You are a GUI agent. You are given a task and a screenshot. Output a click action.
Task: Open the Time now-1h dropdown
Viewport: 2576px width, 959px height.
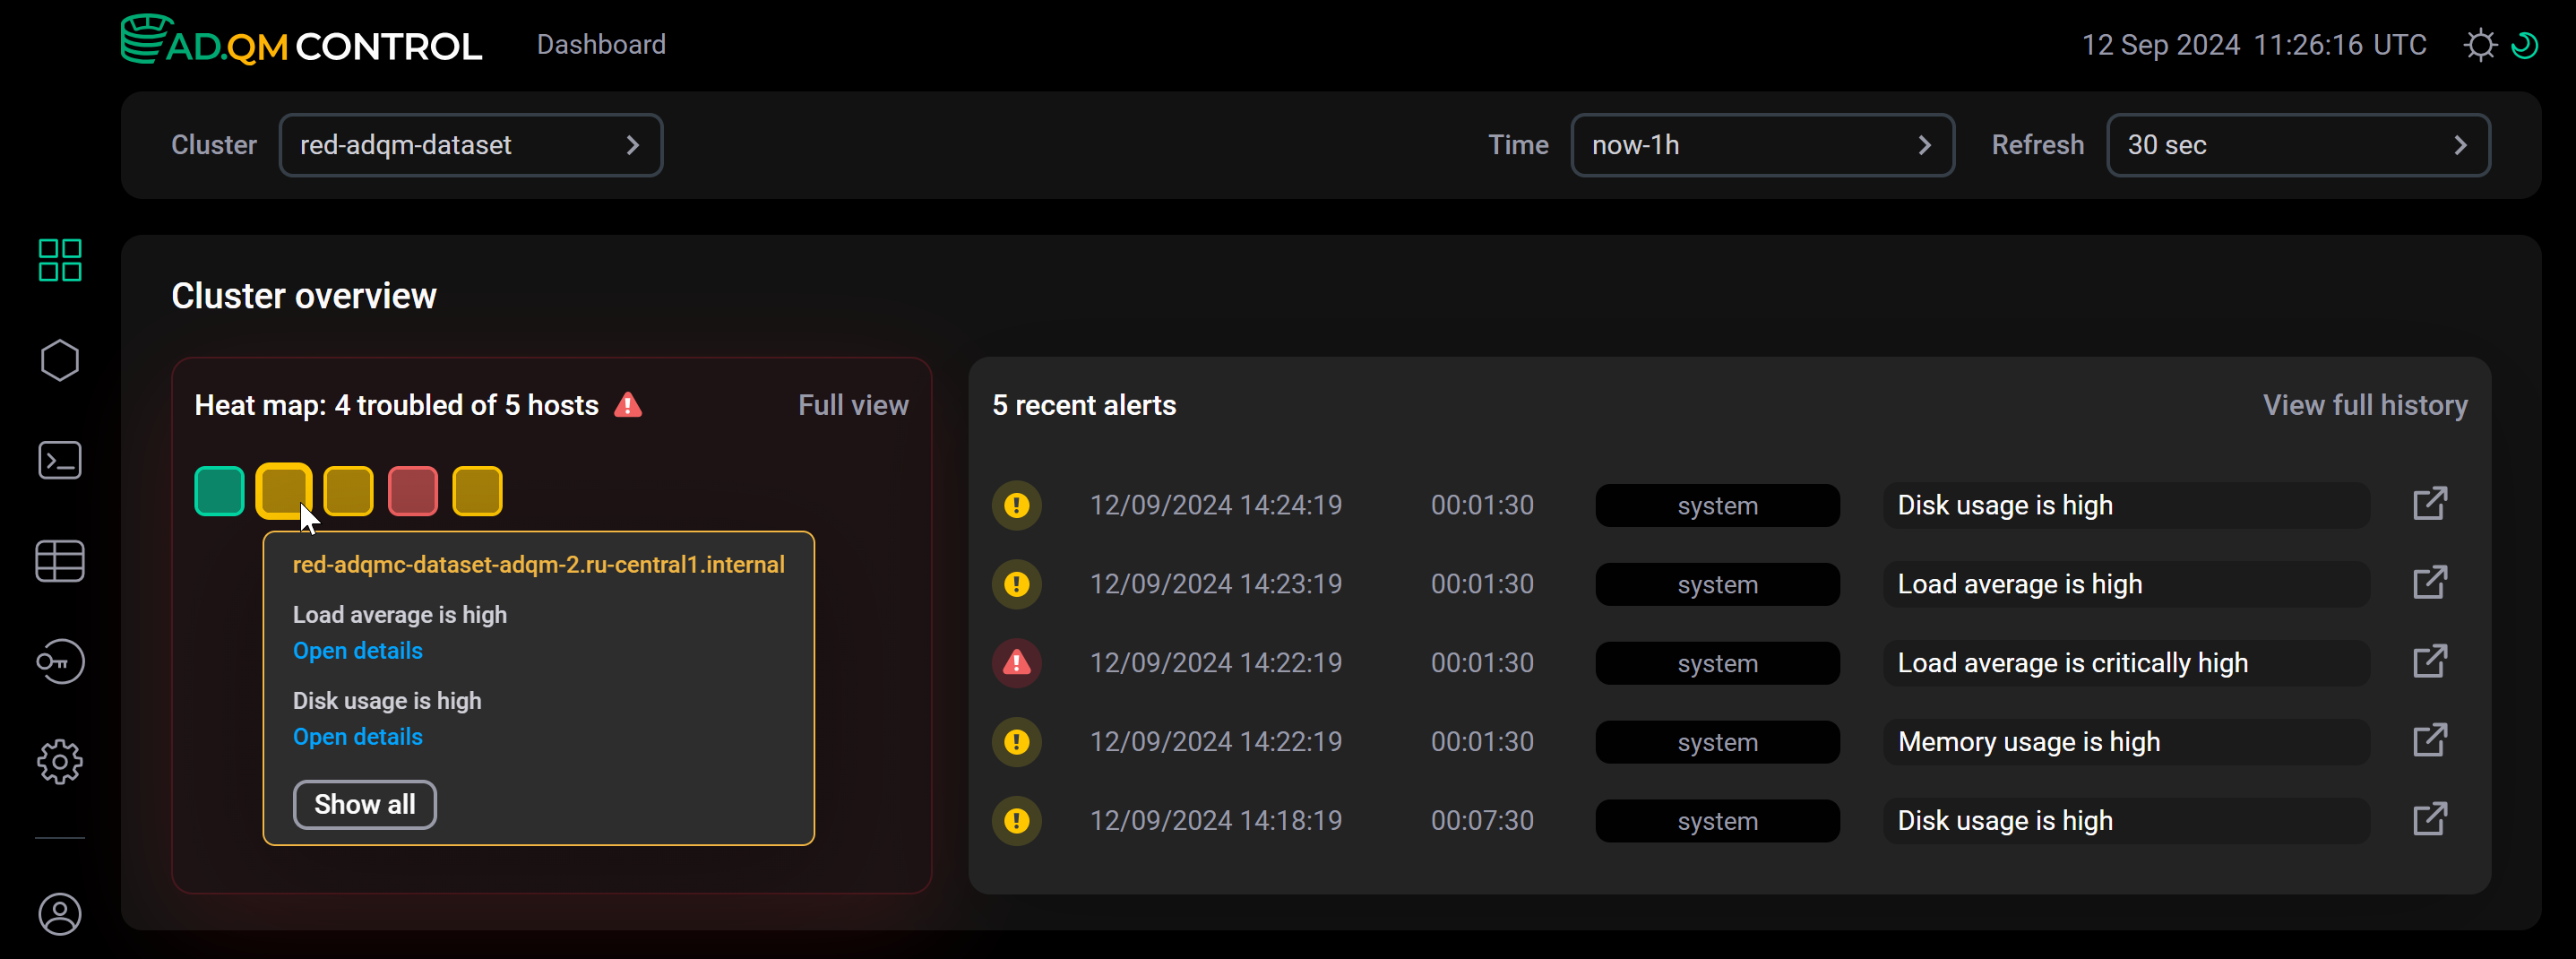[1761, 145]
